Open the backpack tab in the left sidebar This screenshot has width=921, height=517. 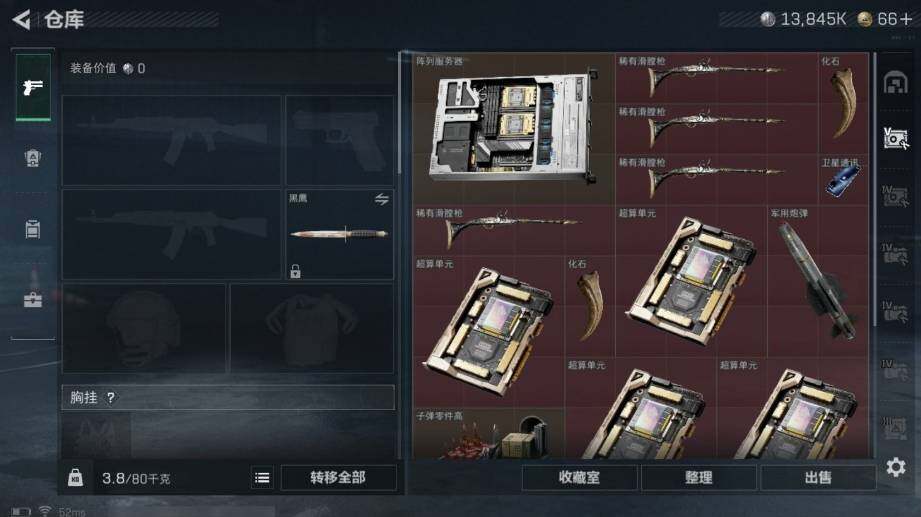click(33, 229)
